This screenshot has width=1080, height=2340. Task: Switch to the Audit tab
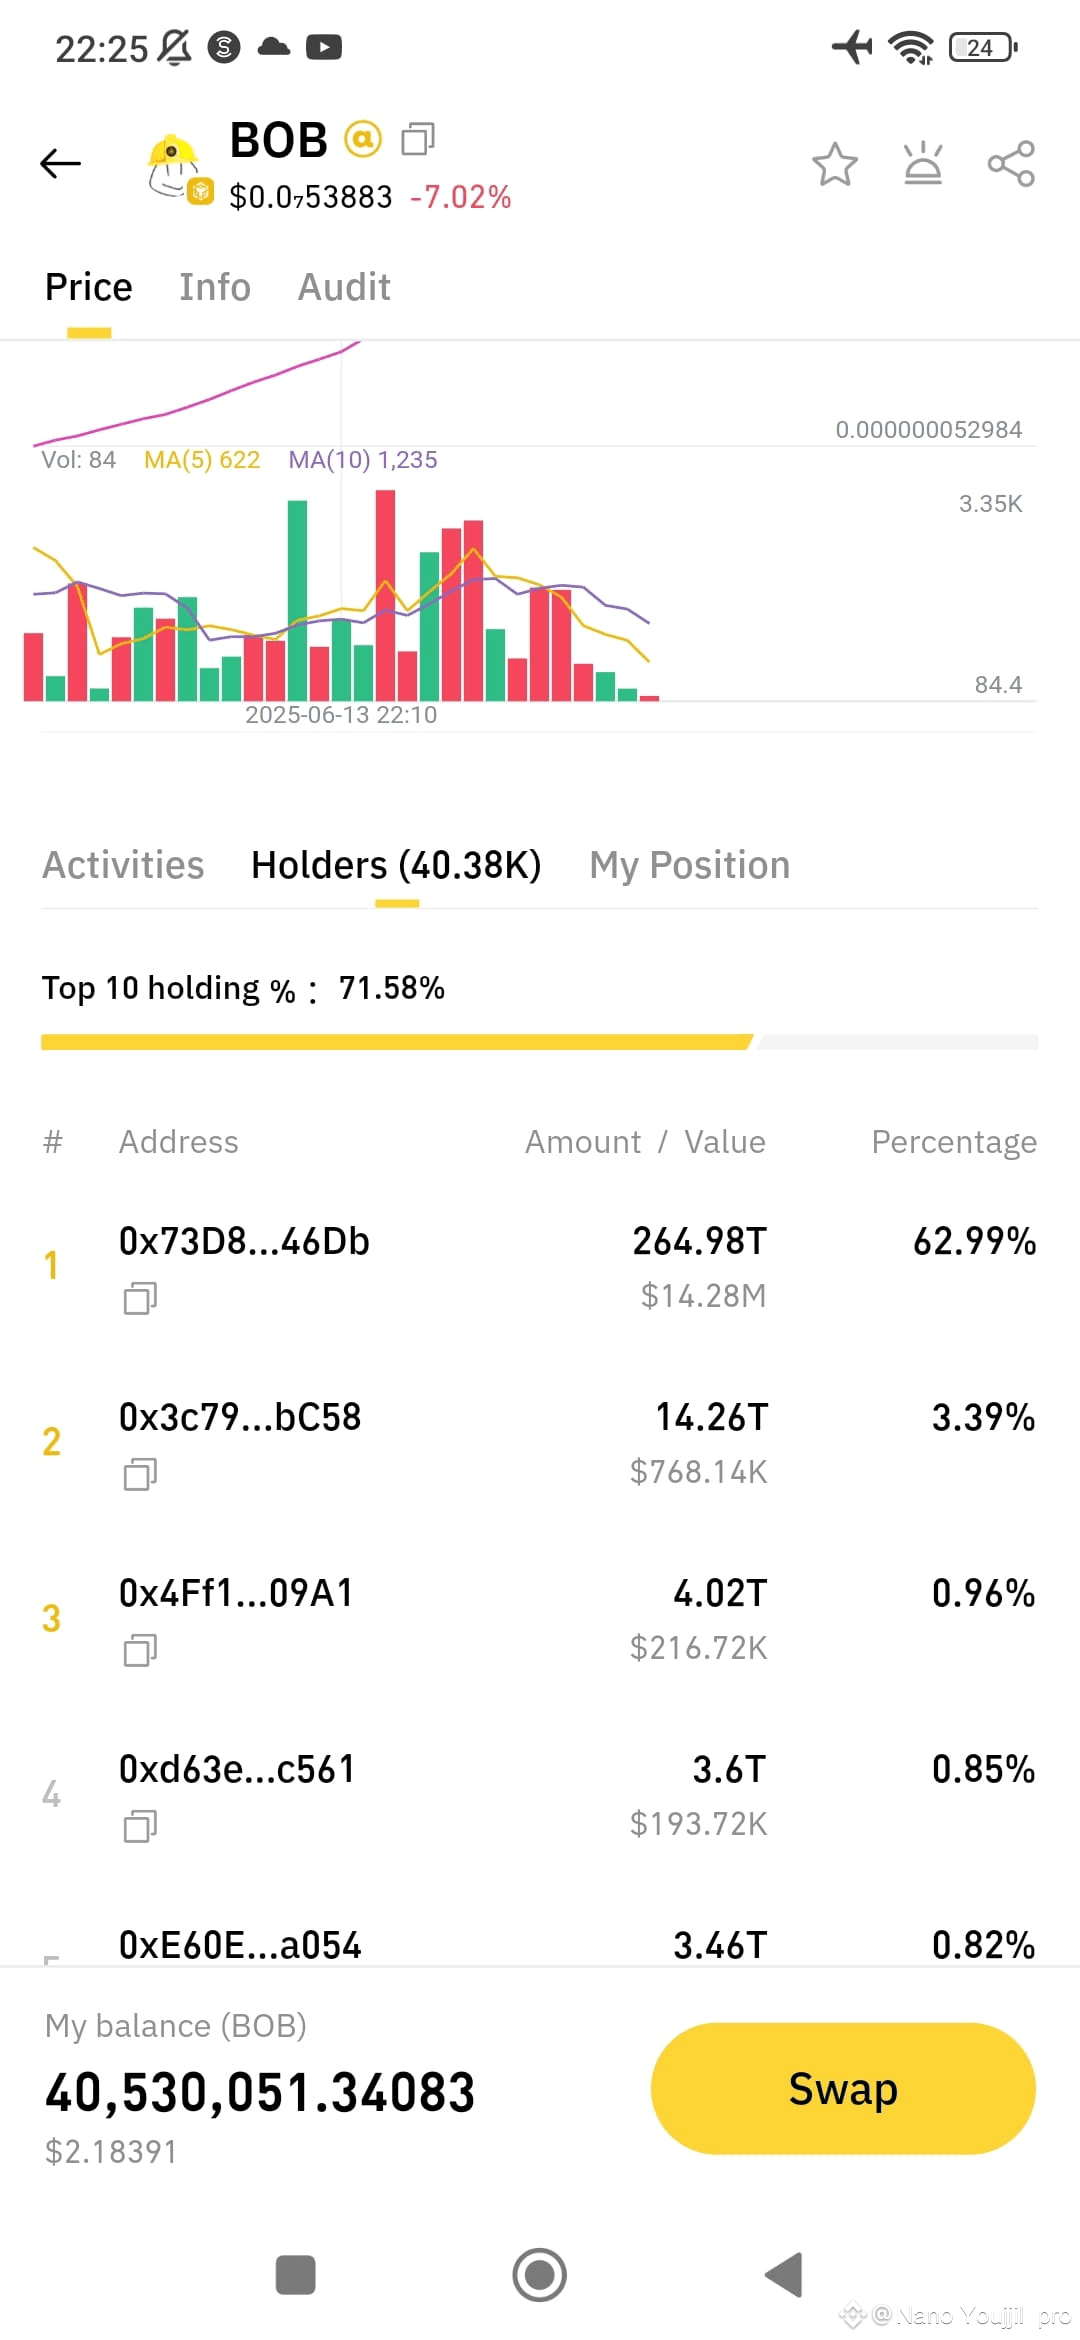344,287
